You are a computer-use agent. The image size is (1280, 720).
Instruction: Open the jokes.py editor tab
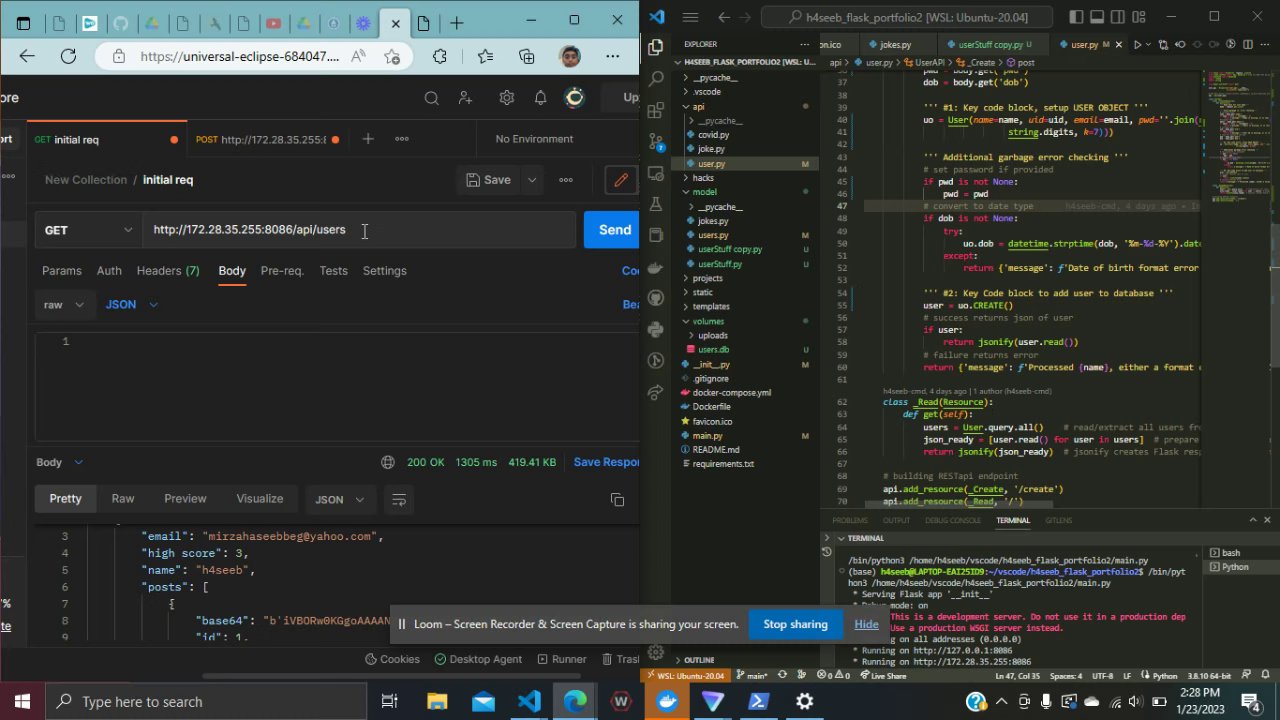click(x=893, y=45)
